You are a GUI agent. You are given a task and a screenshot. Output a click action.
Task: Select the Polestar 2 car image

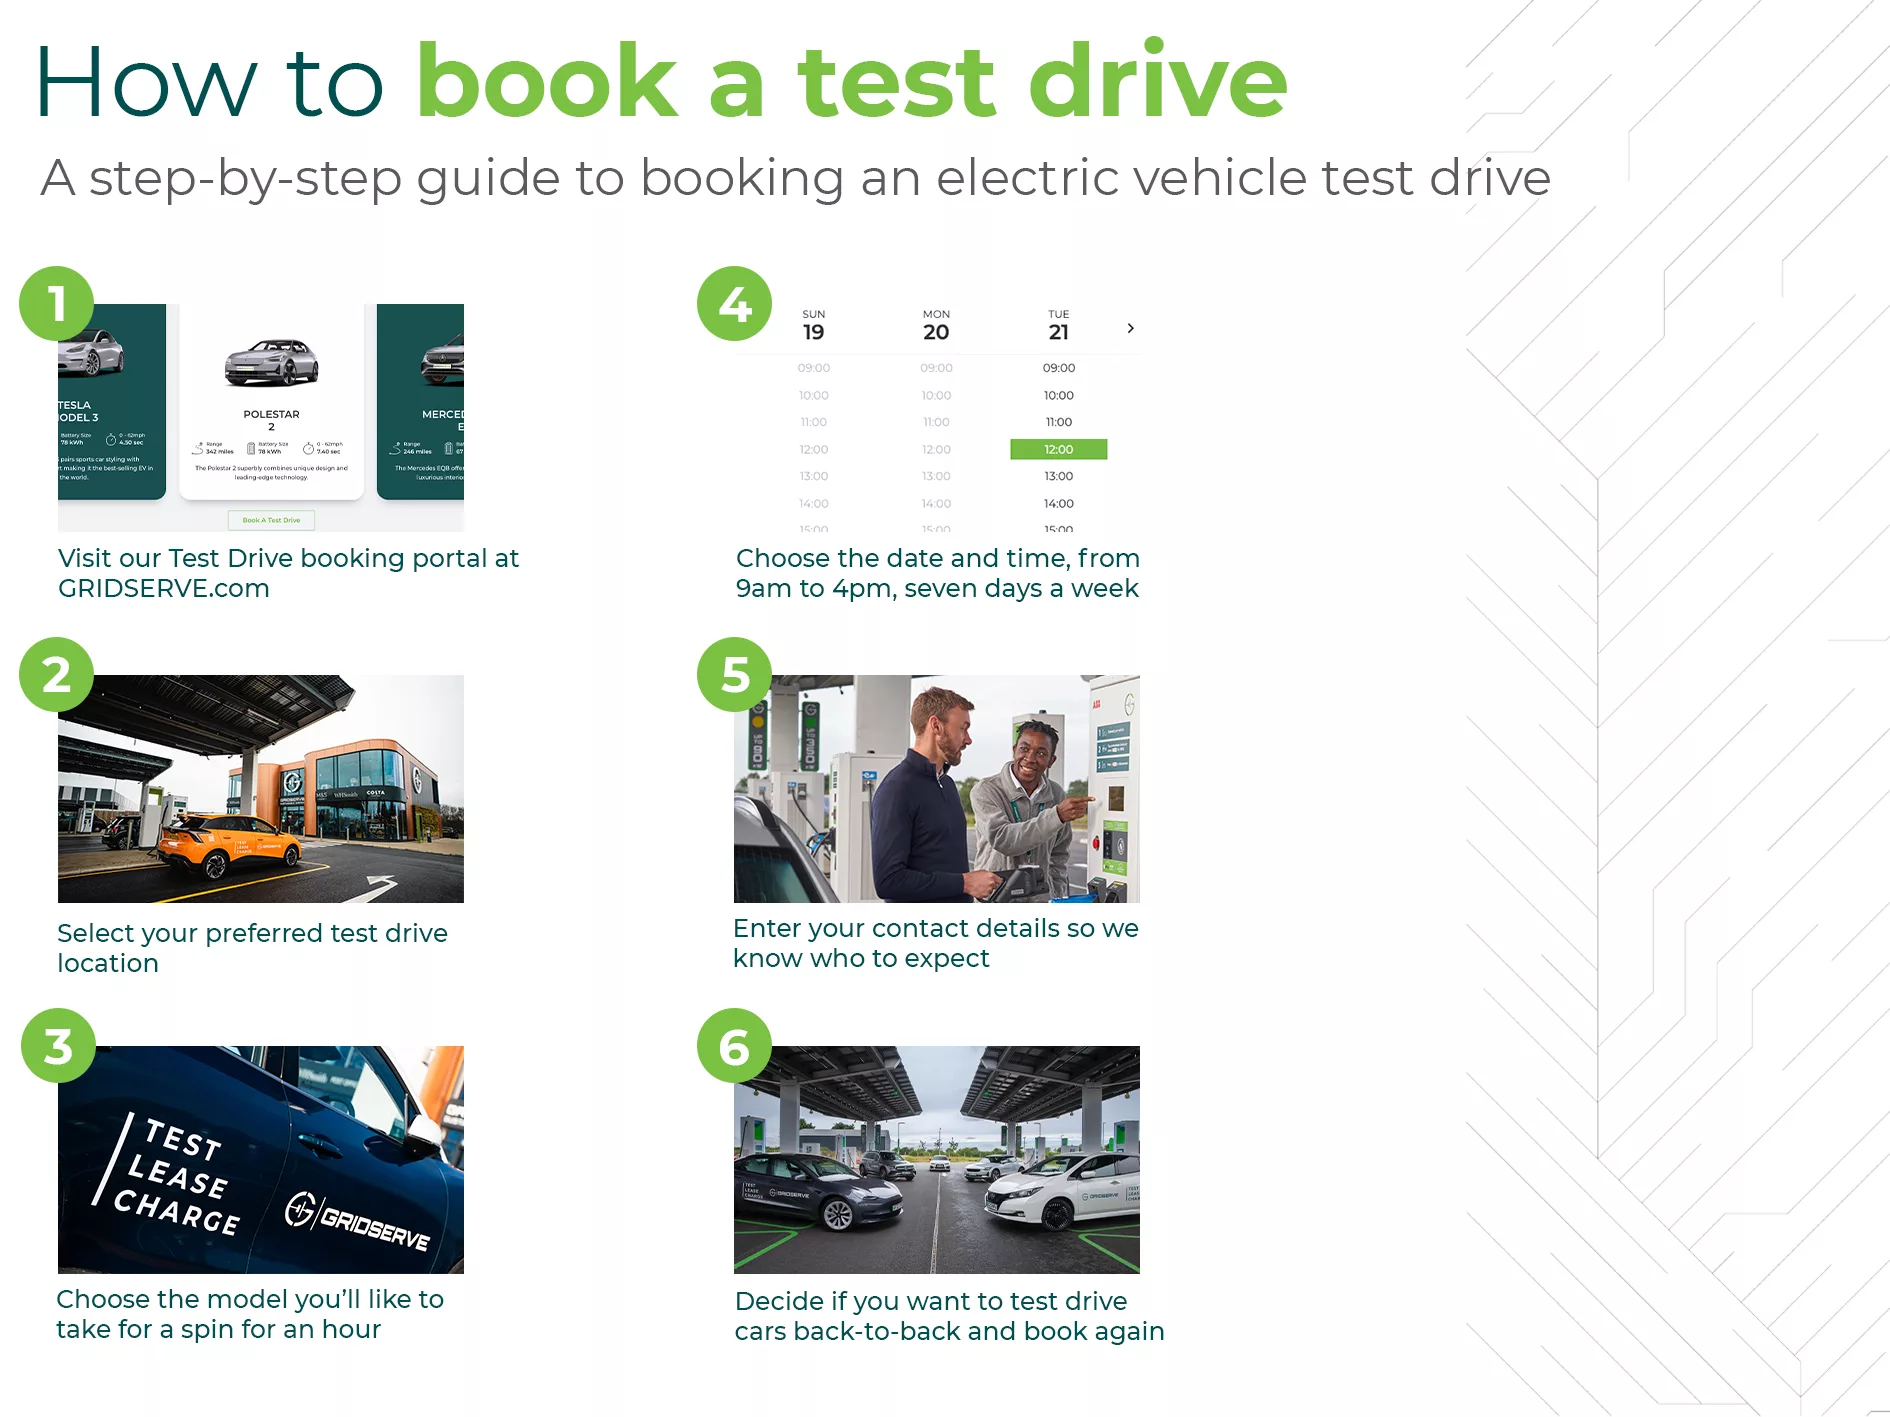pos(271,362)
